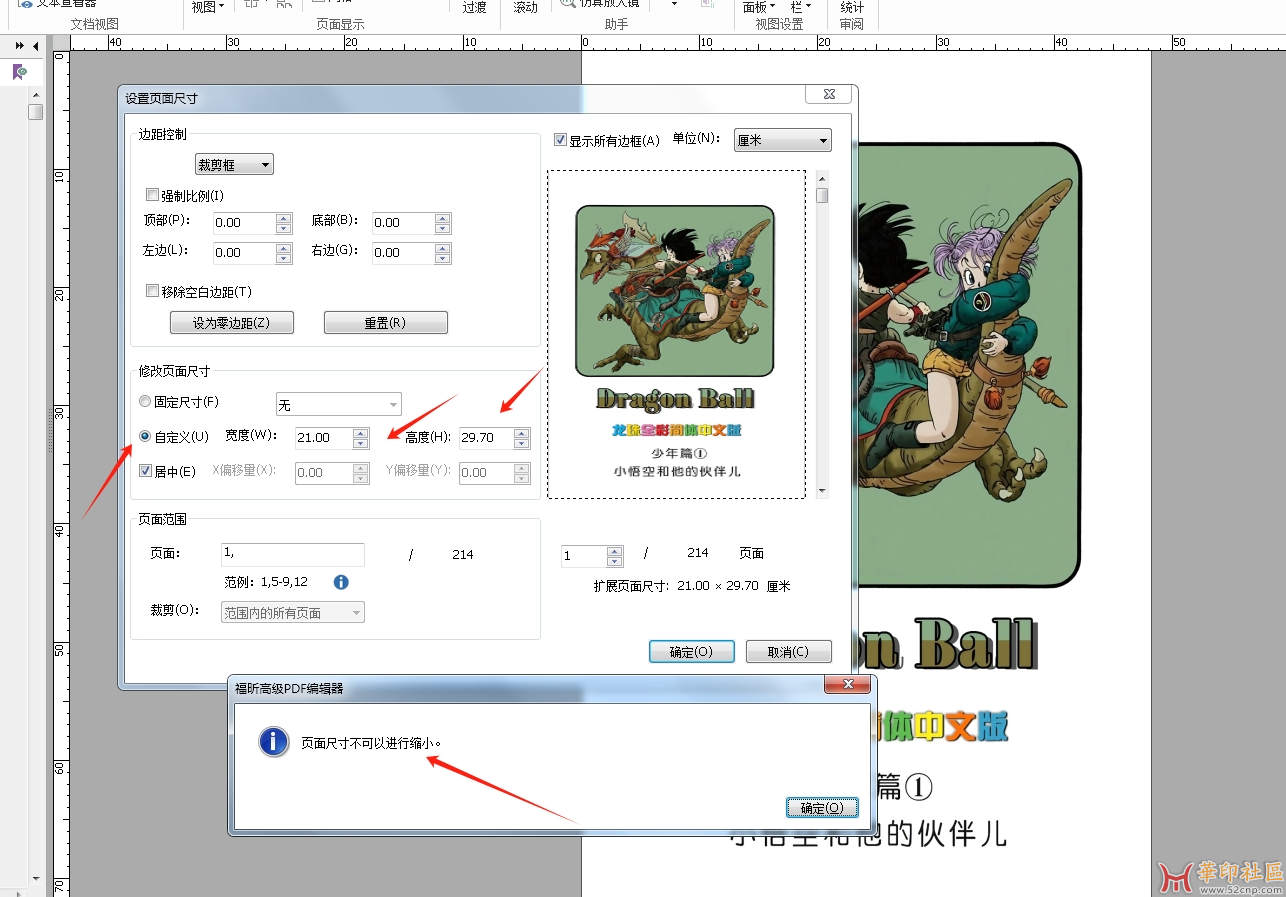Screen dimensions: 1286x897
Task: Click into the 顶部 margin field
Action: [x=244, y=223]
